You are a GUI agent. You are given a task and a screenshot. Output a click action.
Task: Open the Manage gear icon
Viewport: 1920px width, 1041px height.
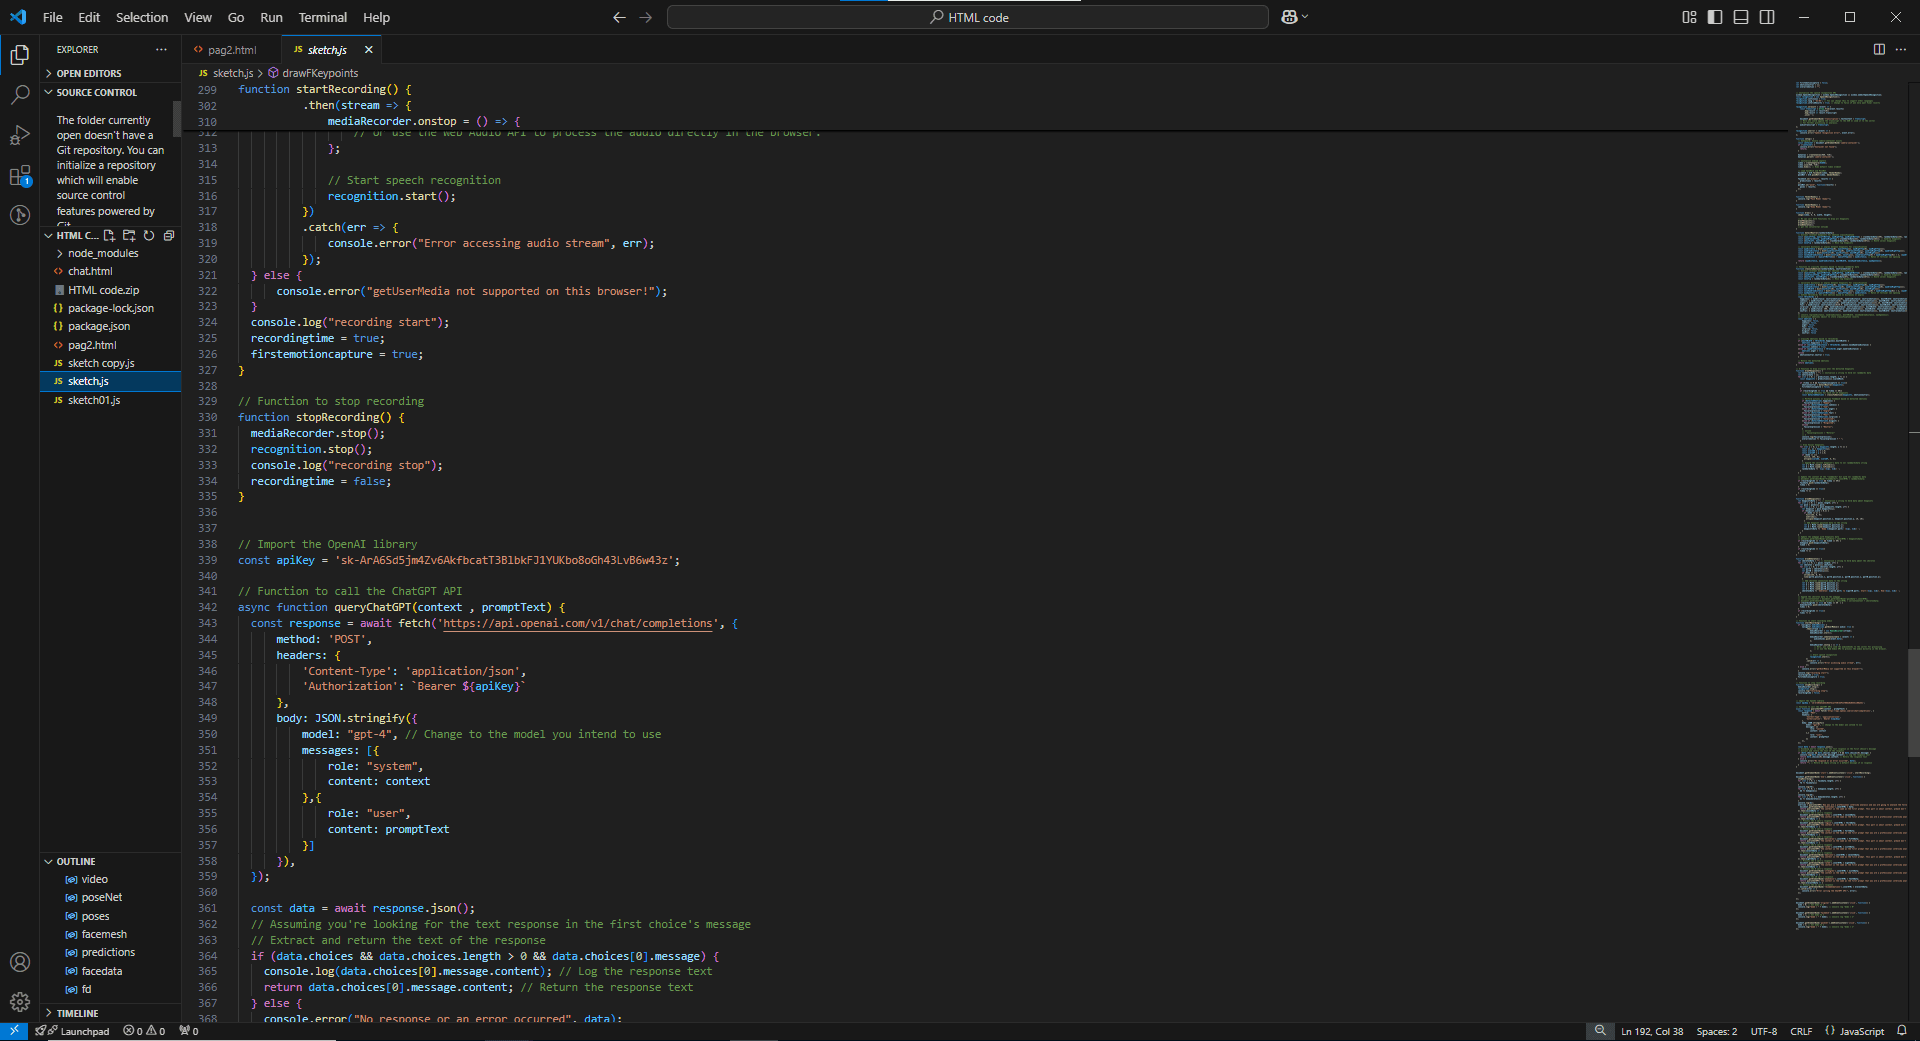[19, 1002]
